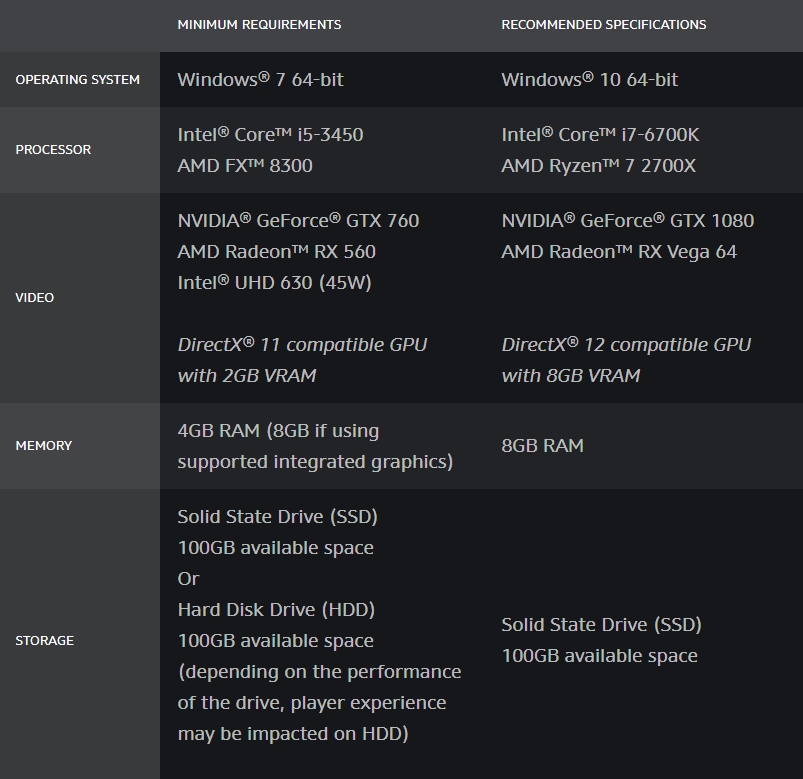The image size is (803, 779).
Task: Click the Video row label
Action: pyautogui.click(x=34, y=298)
